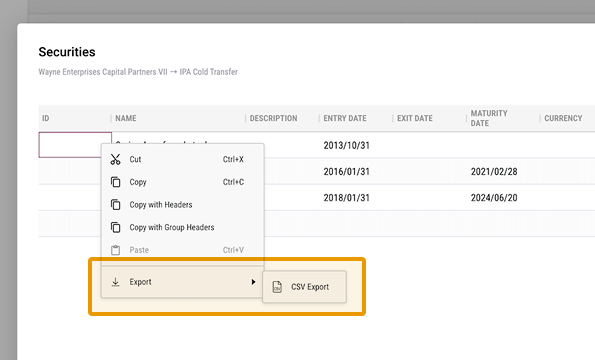Click the Copy with Group Headers icon
This screenshot has width=595, height=360.
(x=115, y=227)
